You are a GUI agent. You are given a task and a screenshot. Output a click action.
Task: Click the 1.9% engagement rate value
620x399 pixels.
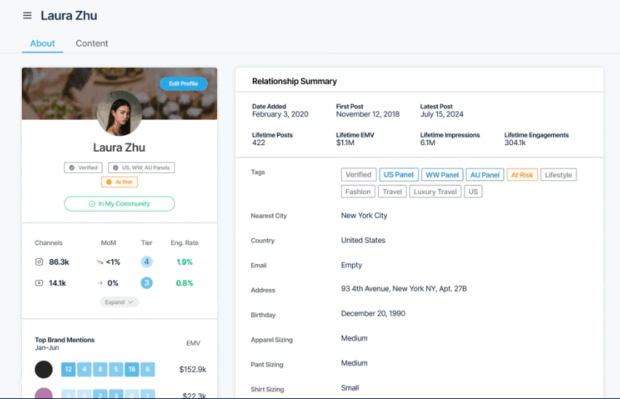(184, 262)
